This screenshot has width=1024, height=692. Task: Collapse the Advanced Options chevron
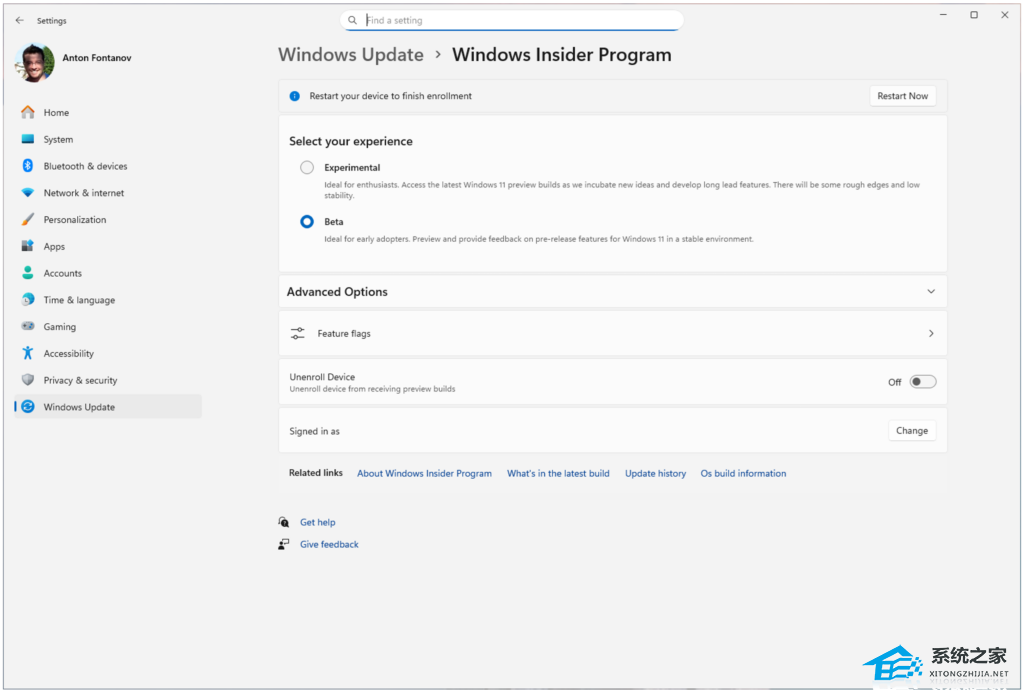pos(931,292)
